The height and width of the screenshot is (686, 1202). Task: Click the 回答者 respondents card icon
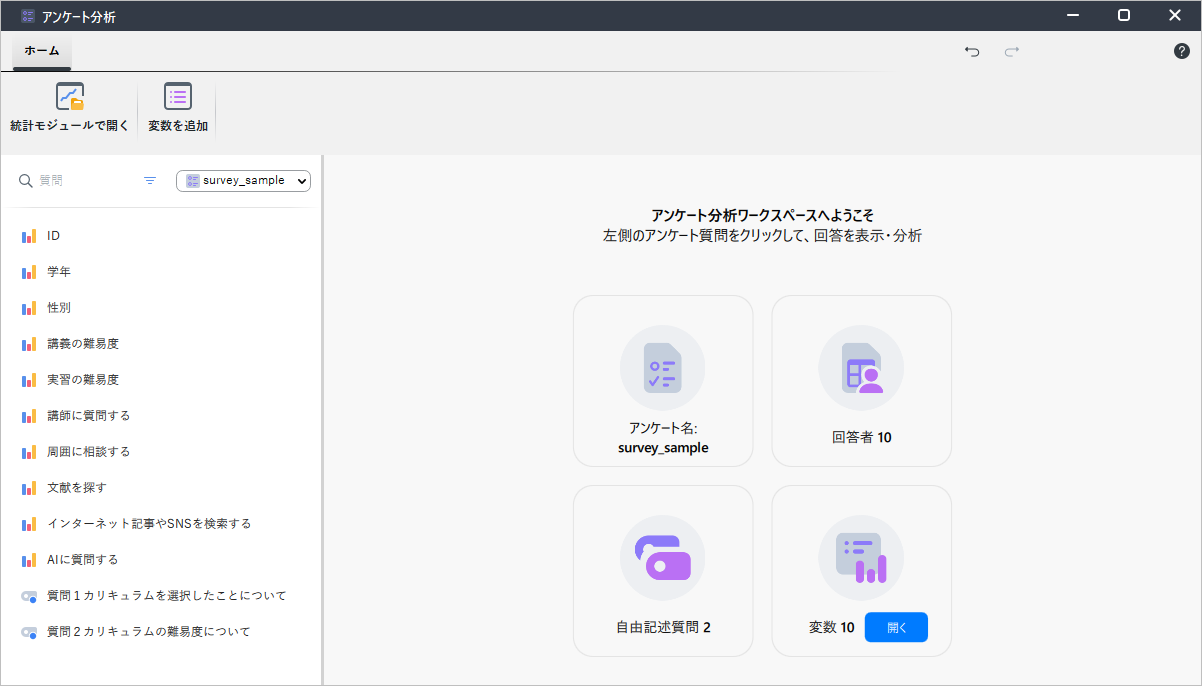coord(861,368)
